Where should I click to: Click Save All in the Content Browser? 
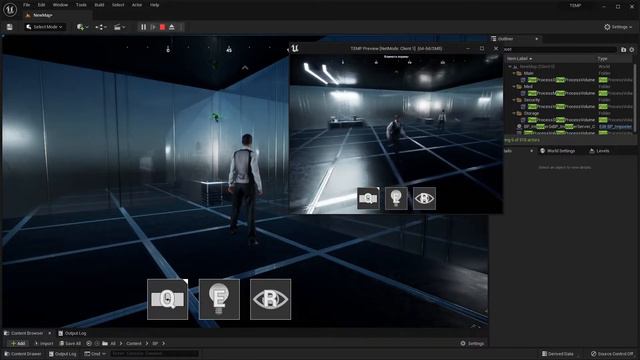pyautogui.click(x=70, y=343)
